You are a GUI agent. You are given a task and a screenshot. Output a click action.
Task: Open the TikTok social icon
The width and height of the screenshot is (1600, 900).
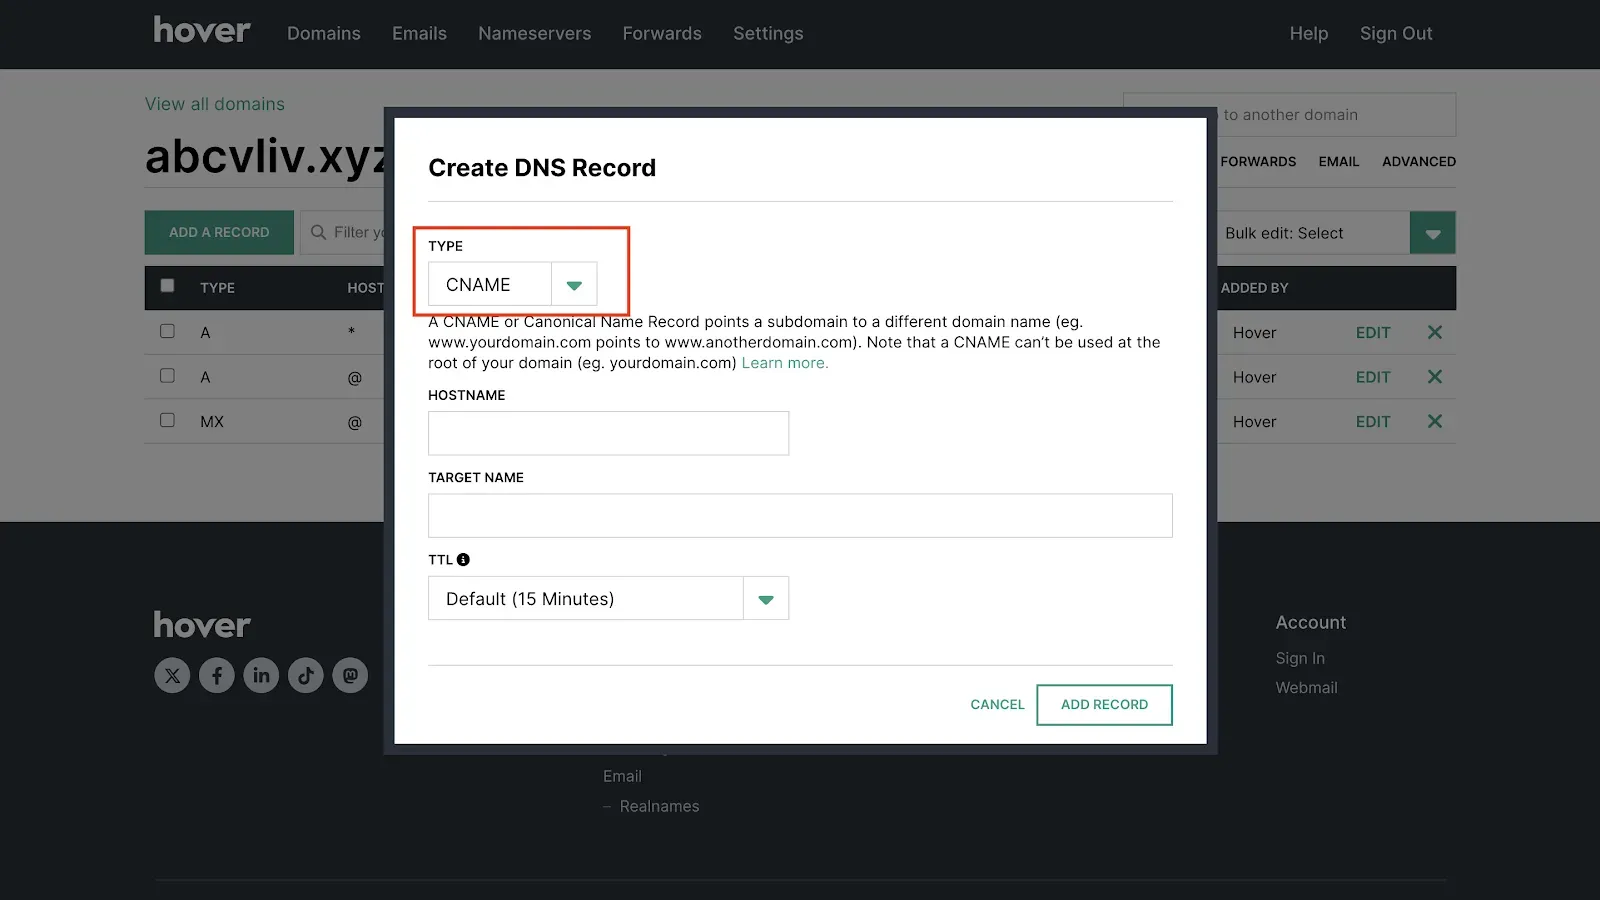tap(306, 675)
